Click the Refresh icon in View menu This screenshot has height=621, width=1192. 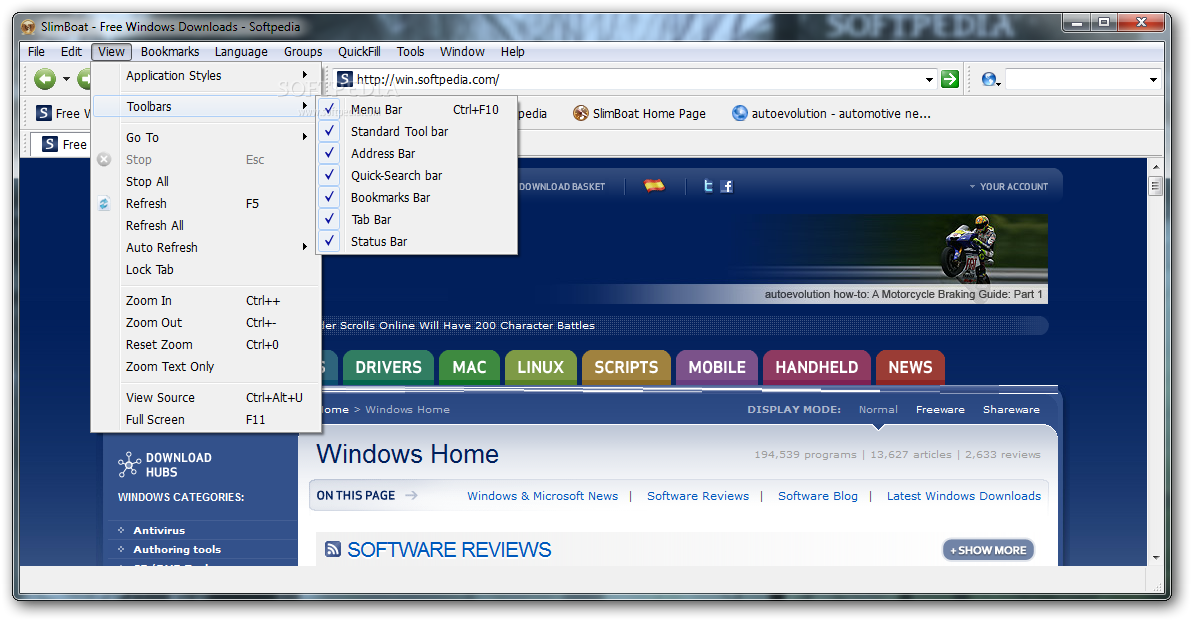pos(104,204)
